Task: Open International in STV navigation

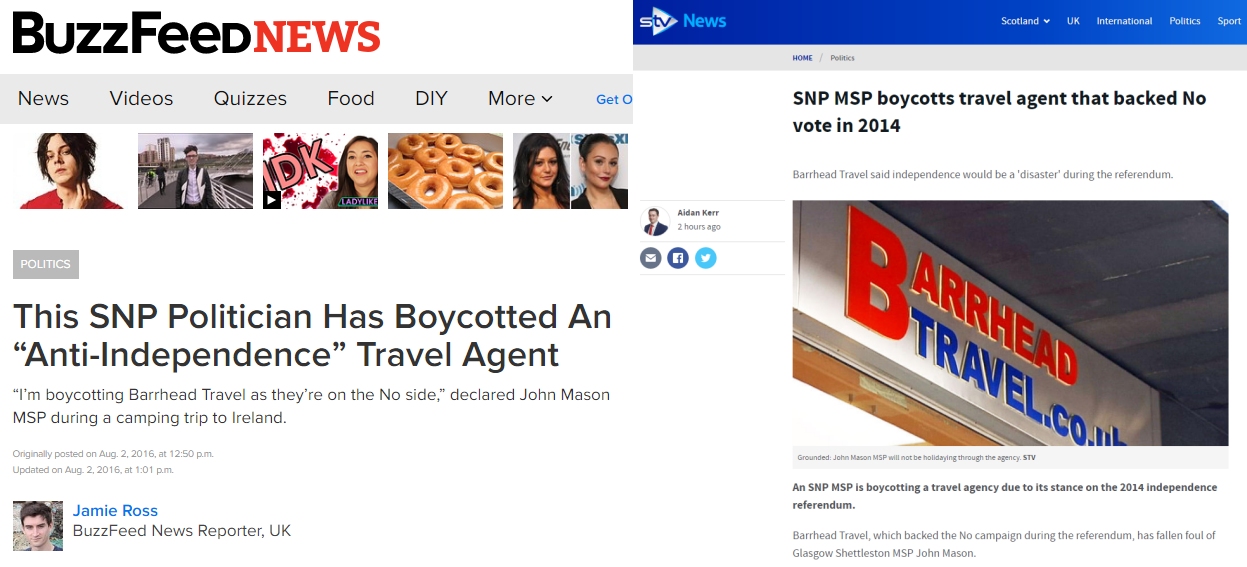Action: [1124, 21]
